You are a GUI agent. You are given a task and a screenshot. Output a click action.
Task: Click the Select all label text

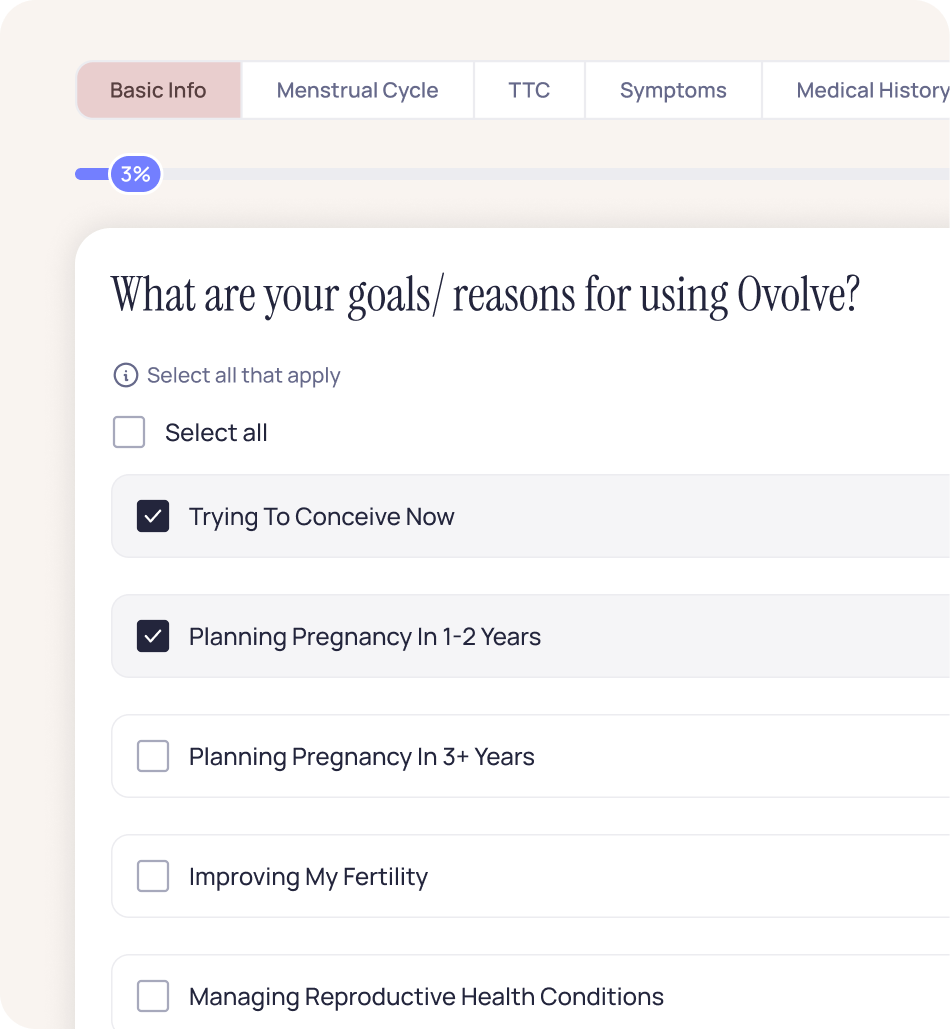coord(216,433)
